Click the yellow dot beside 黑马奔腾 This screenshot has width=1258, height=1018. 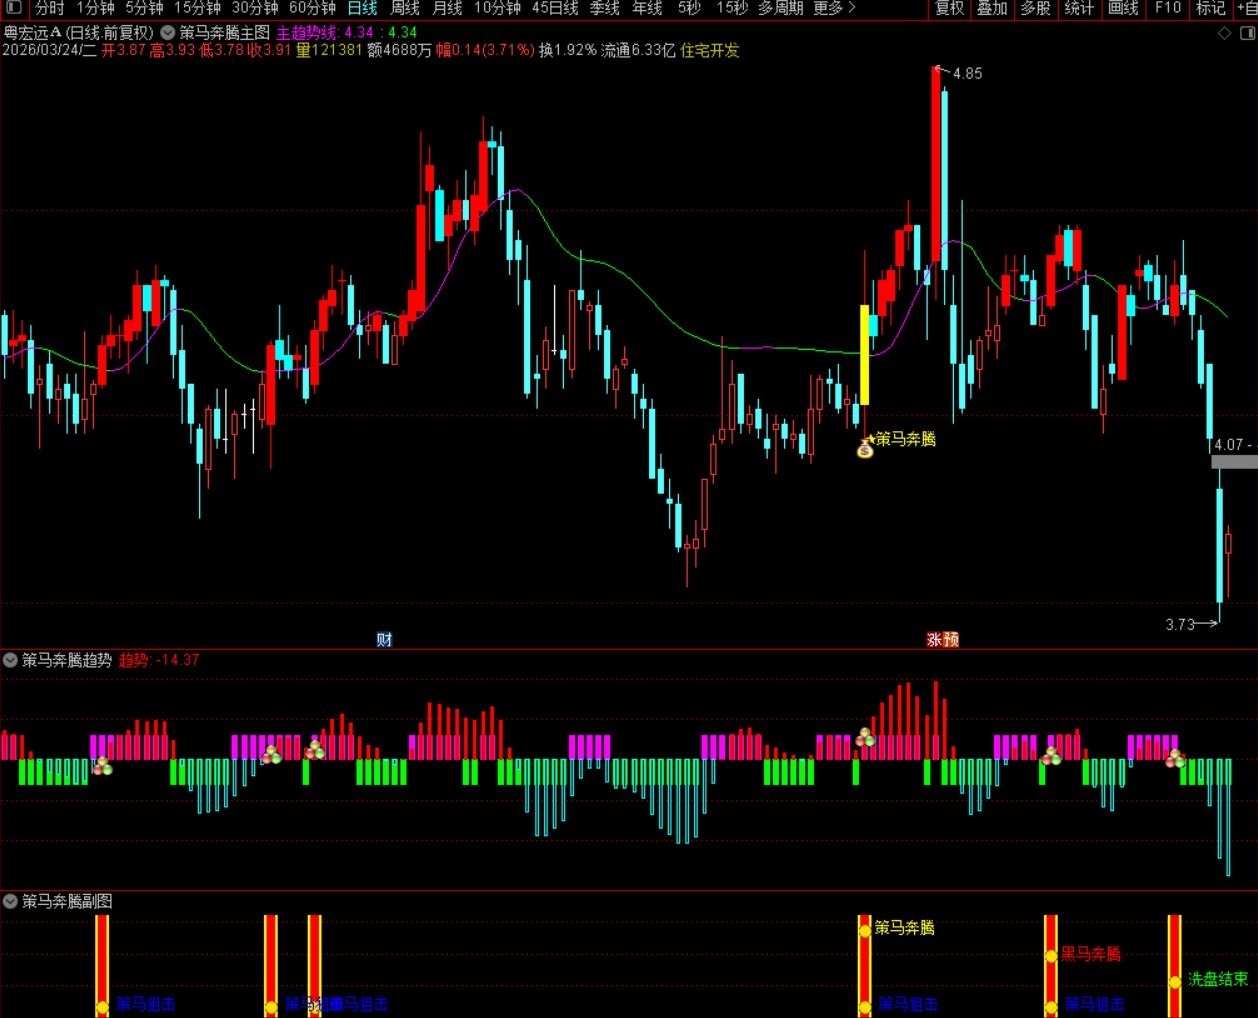point(1051,956)
